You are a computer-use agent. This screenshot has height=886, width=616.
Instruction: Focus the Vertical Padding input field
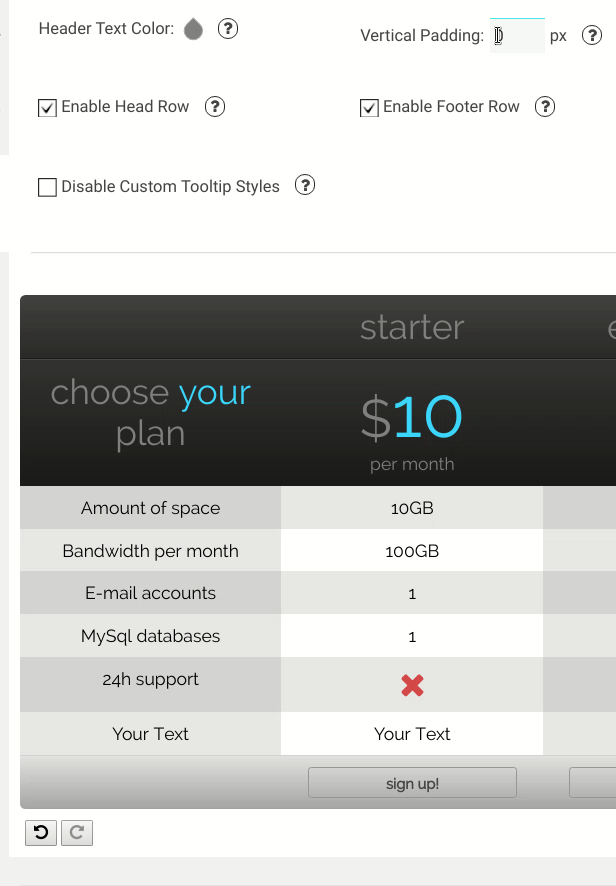point(517,36)
